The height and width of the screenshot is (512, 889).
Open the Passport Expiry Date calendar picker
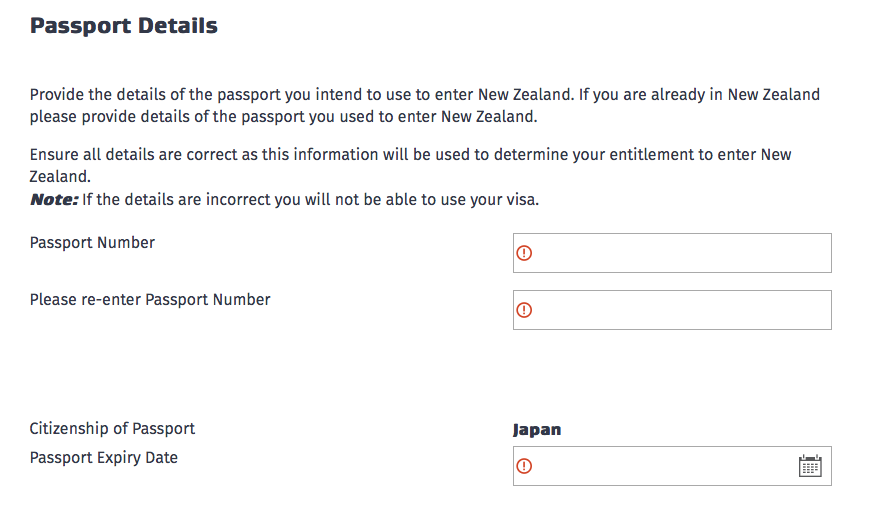point(810,466)
